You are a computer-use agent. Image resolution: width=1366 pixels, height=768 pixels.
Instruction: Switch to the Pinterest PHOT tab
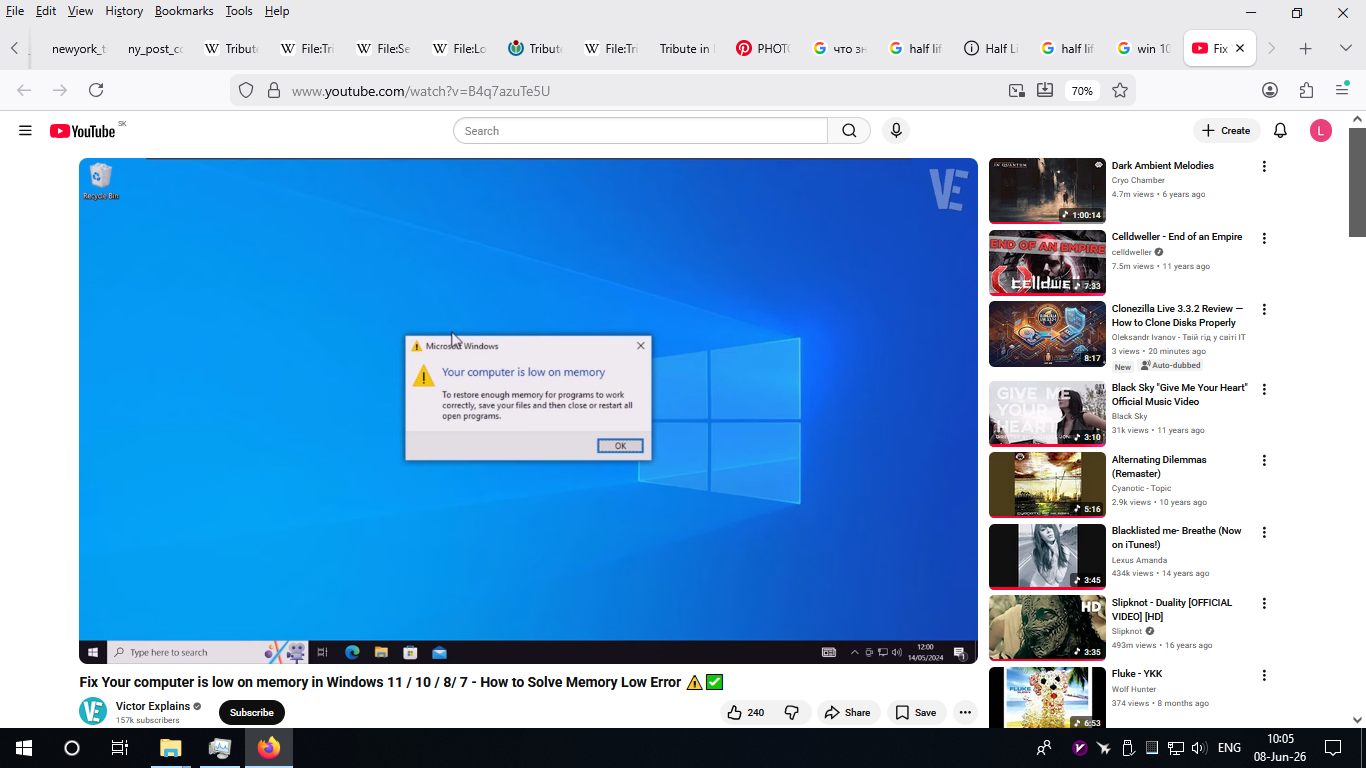pos(762,48)
